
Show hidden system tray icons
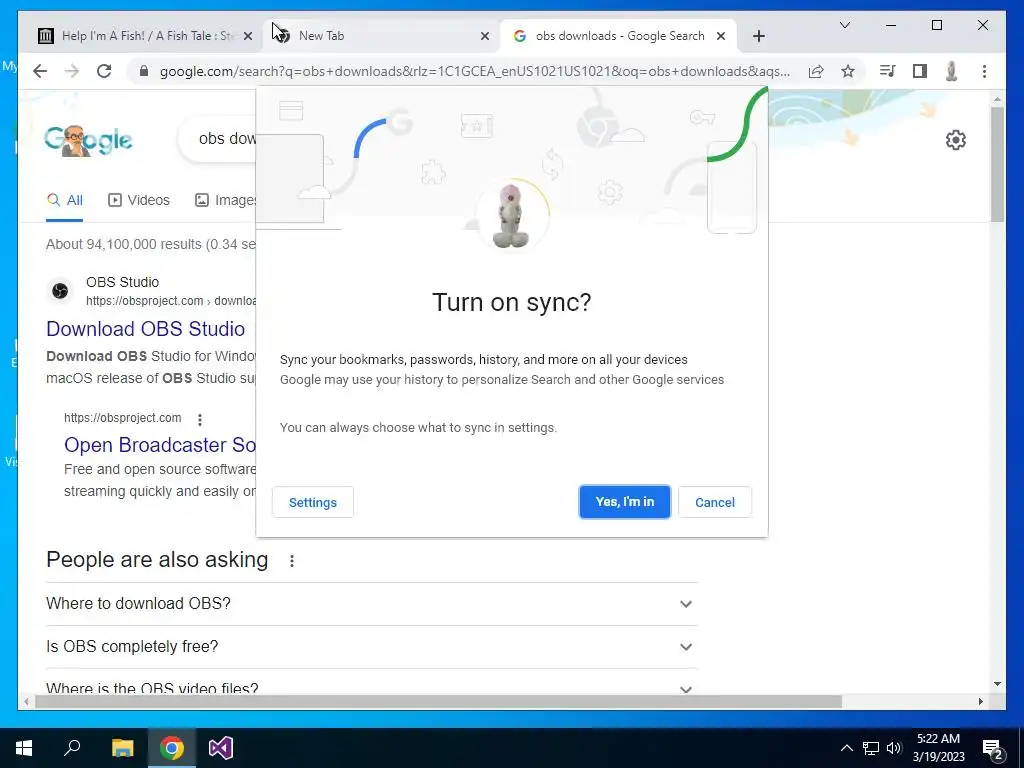846,748
